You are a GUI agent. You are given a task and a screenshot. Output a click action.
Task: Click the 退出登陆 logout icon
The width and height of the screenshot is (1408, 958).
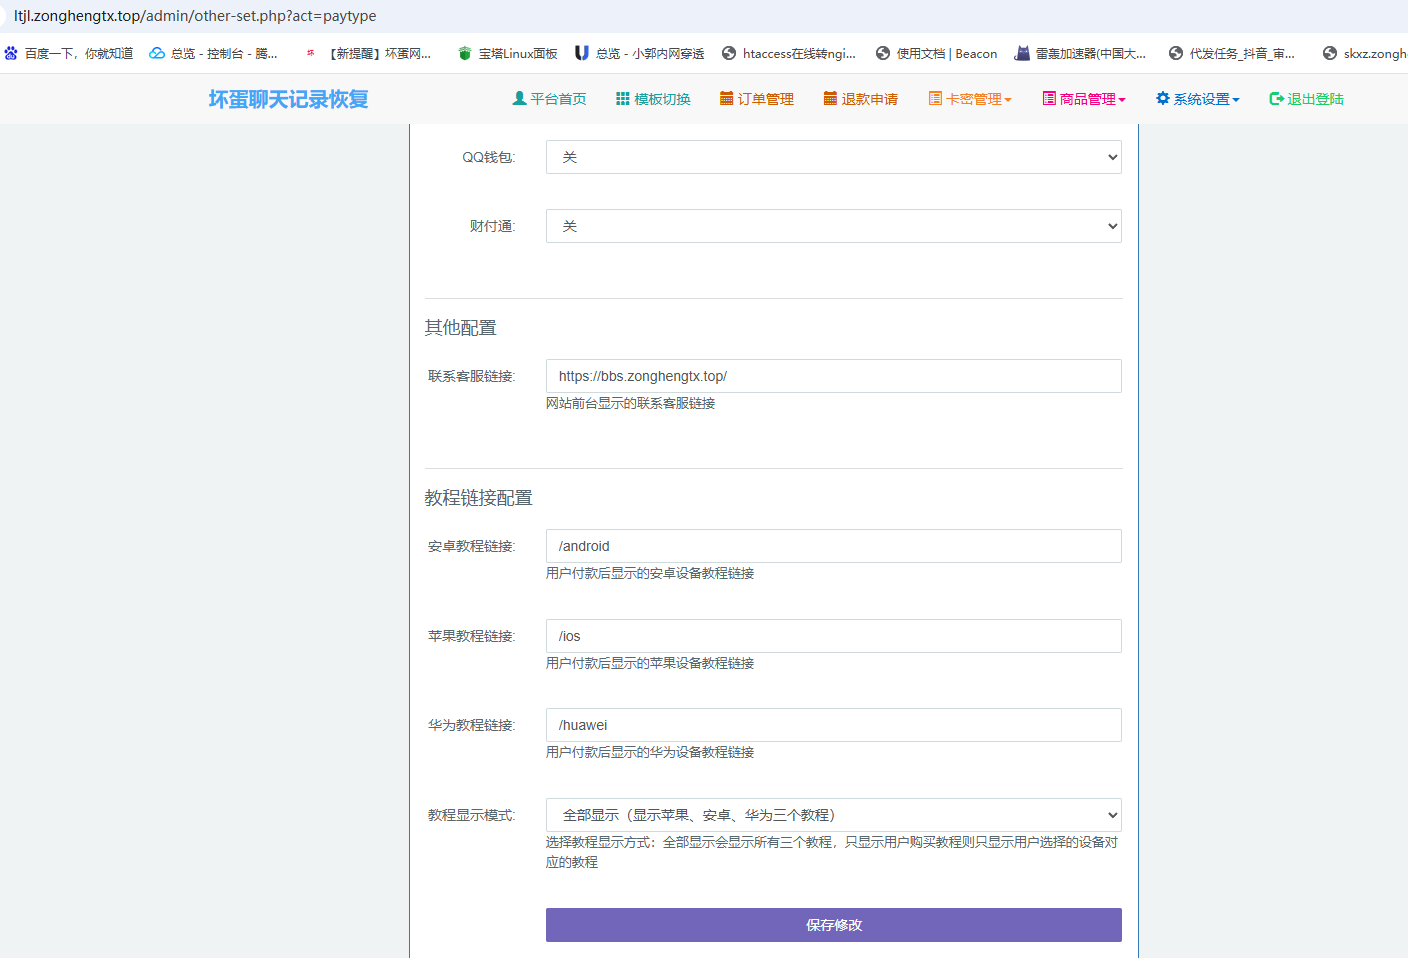pos(1276,99)
